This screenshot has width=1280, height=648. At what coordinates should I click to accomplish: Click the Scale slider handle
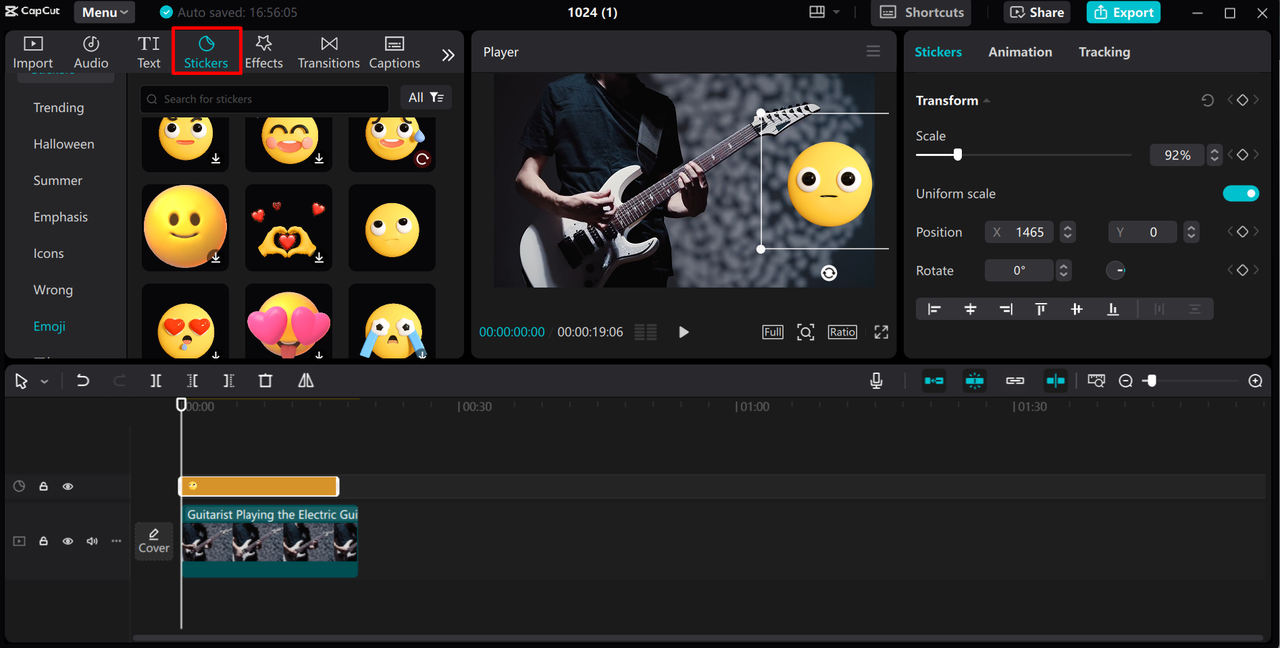click(x=957, y=155)
